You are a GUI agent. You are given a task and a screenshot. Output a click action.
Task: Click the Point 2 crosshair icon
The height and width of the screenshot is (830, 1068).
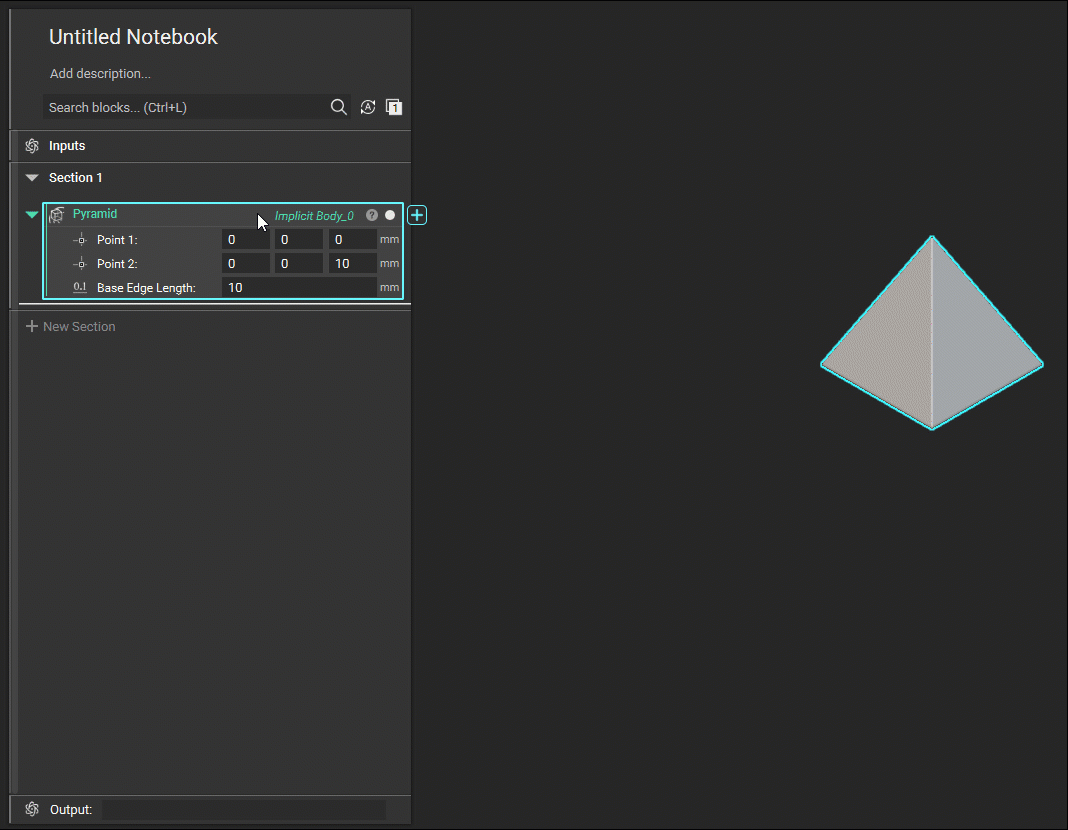pyautogui.click(x=80, y=264)
